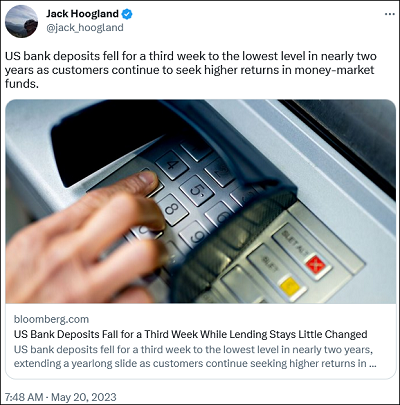
Task: Open the @jack_hoogland handle link
Action: pos(85,28)
